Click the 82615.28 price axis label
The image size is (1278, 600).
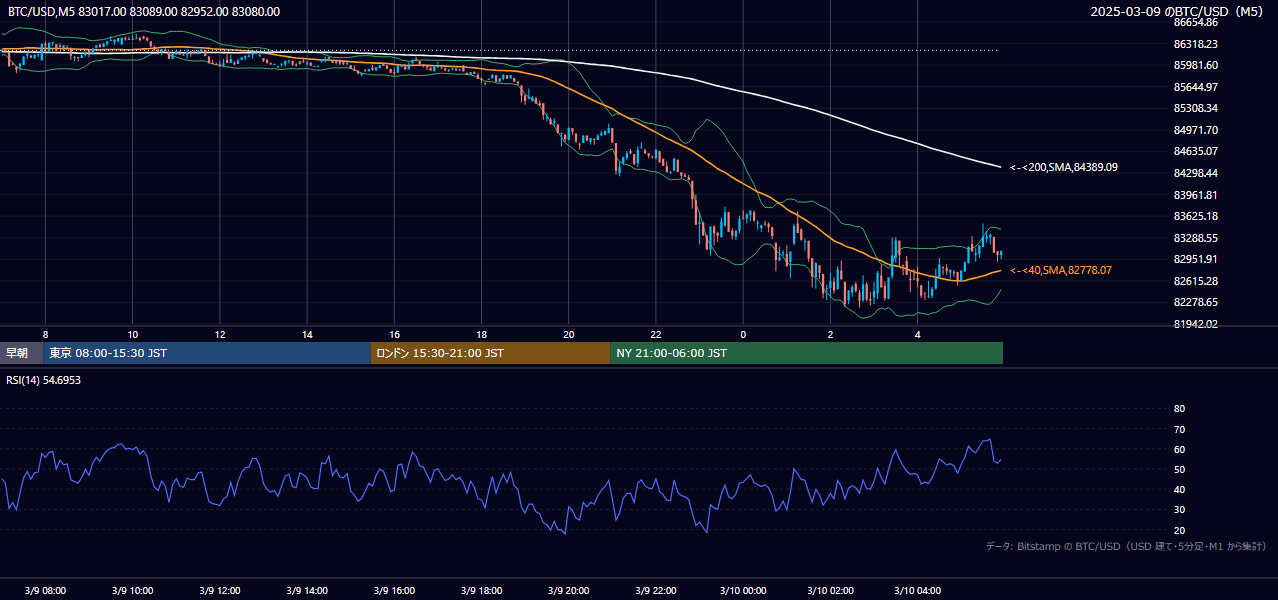point(1196,281)
